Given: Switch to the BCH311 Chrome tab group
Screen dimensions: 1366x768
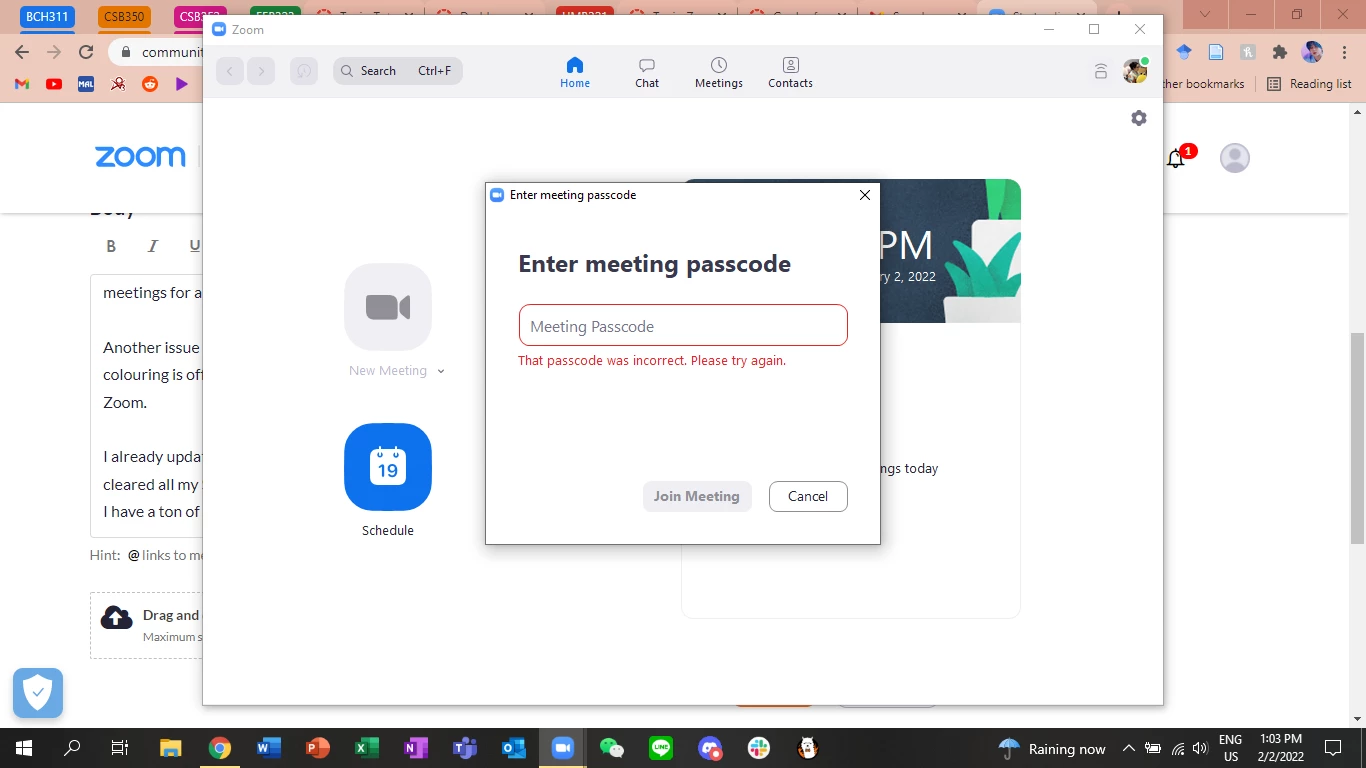Looking at the screenshot, I should pos(48,16).
